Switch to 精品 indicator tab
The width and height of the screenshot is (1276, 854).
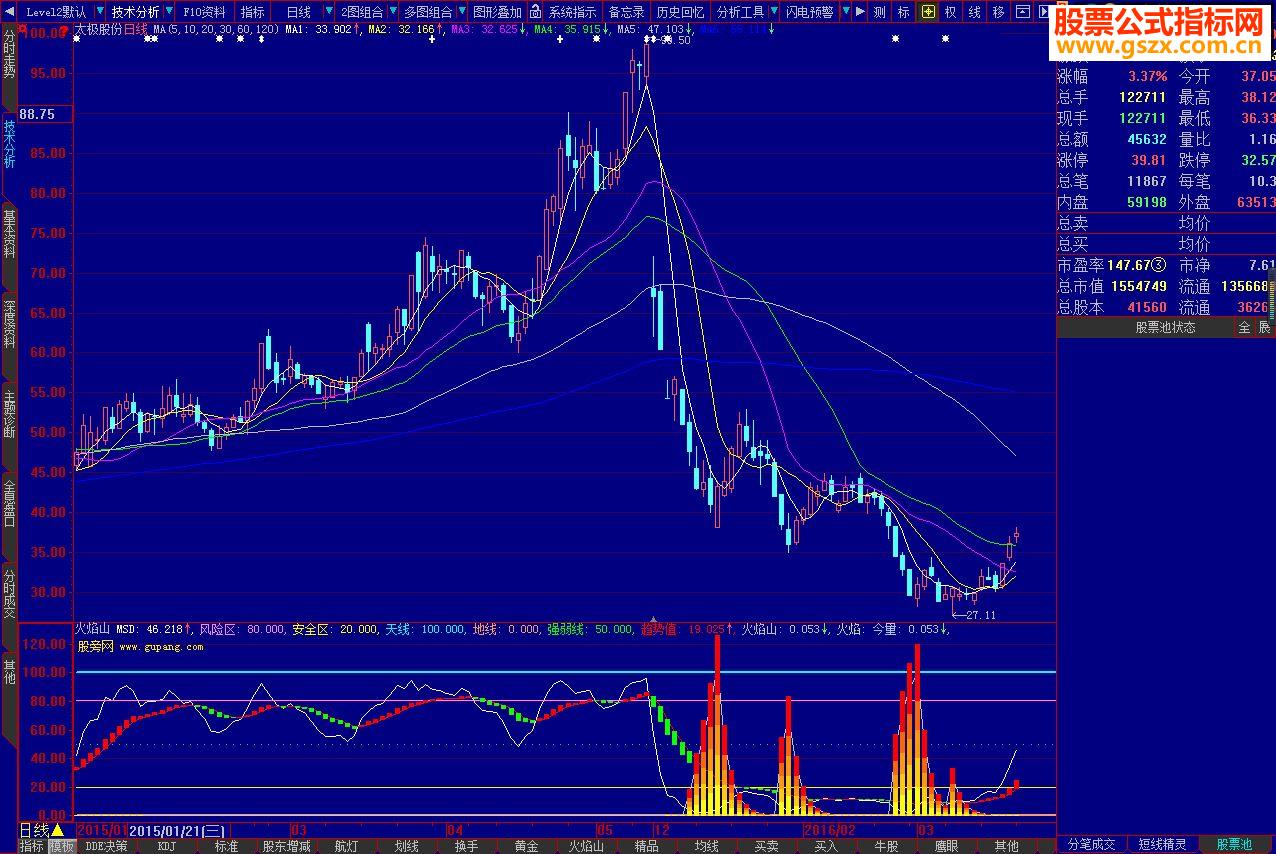[x=646, y=846]
